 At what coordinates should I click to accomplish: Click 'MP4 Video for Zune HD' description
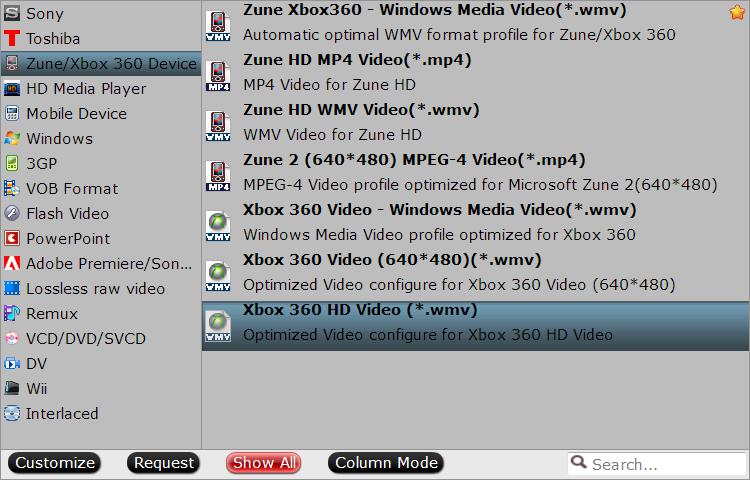(x=330, y=85)
